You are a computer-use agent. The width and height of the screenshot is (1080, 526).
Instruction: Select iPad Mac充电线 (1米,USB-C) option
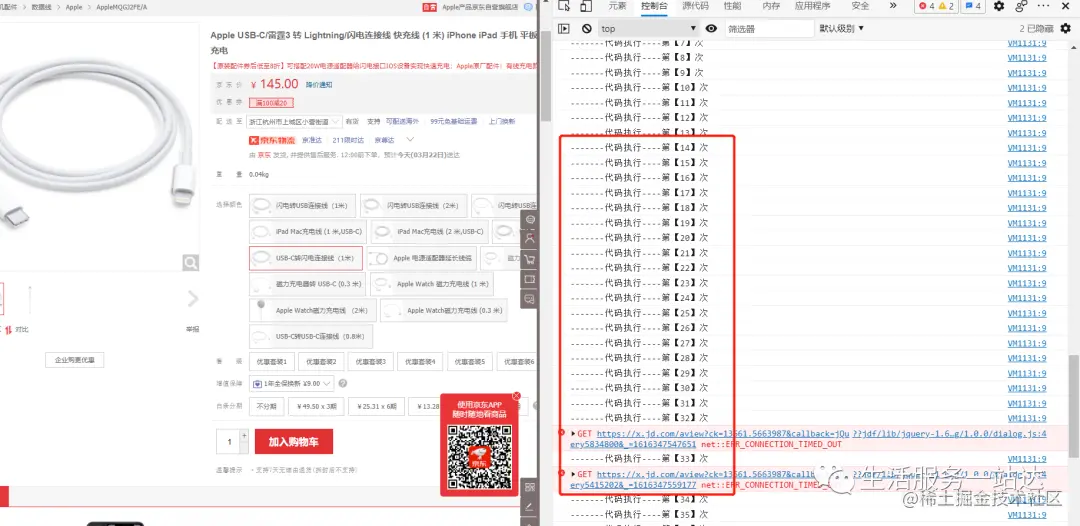306,232
